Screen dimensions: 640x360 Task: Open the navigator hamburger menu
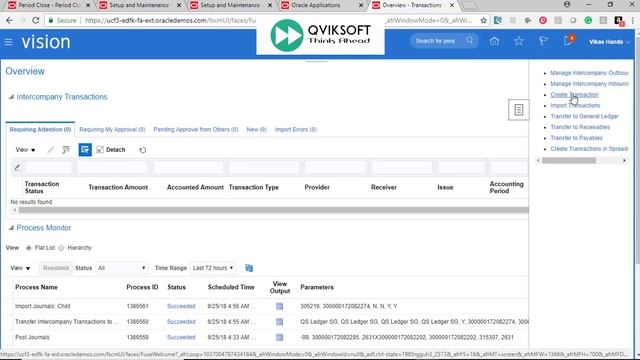[8, 42]
